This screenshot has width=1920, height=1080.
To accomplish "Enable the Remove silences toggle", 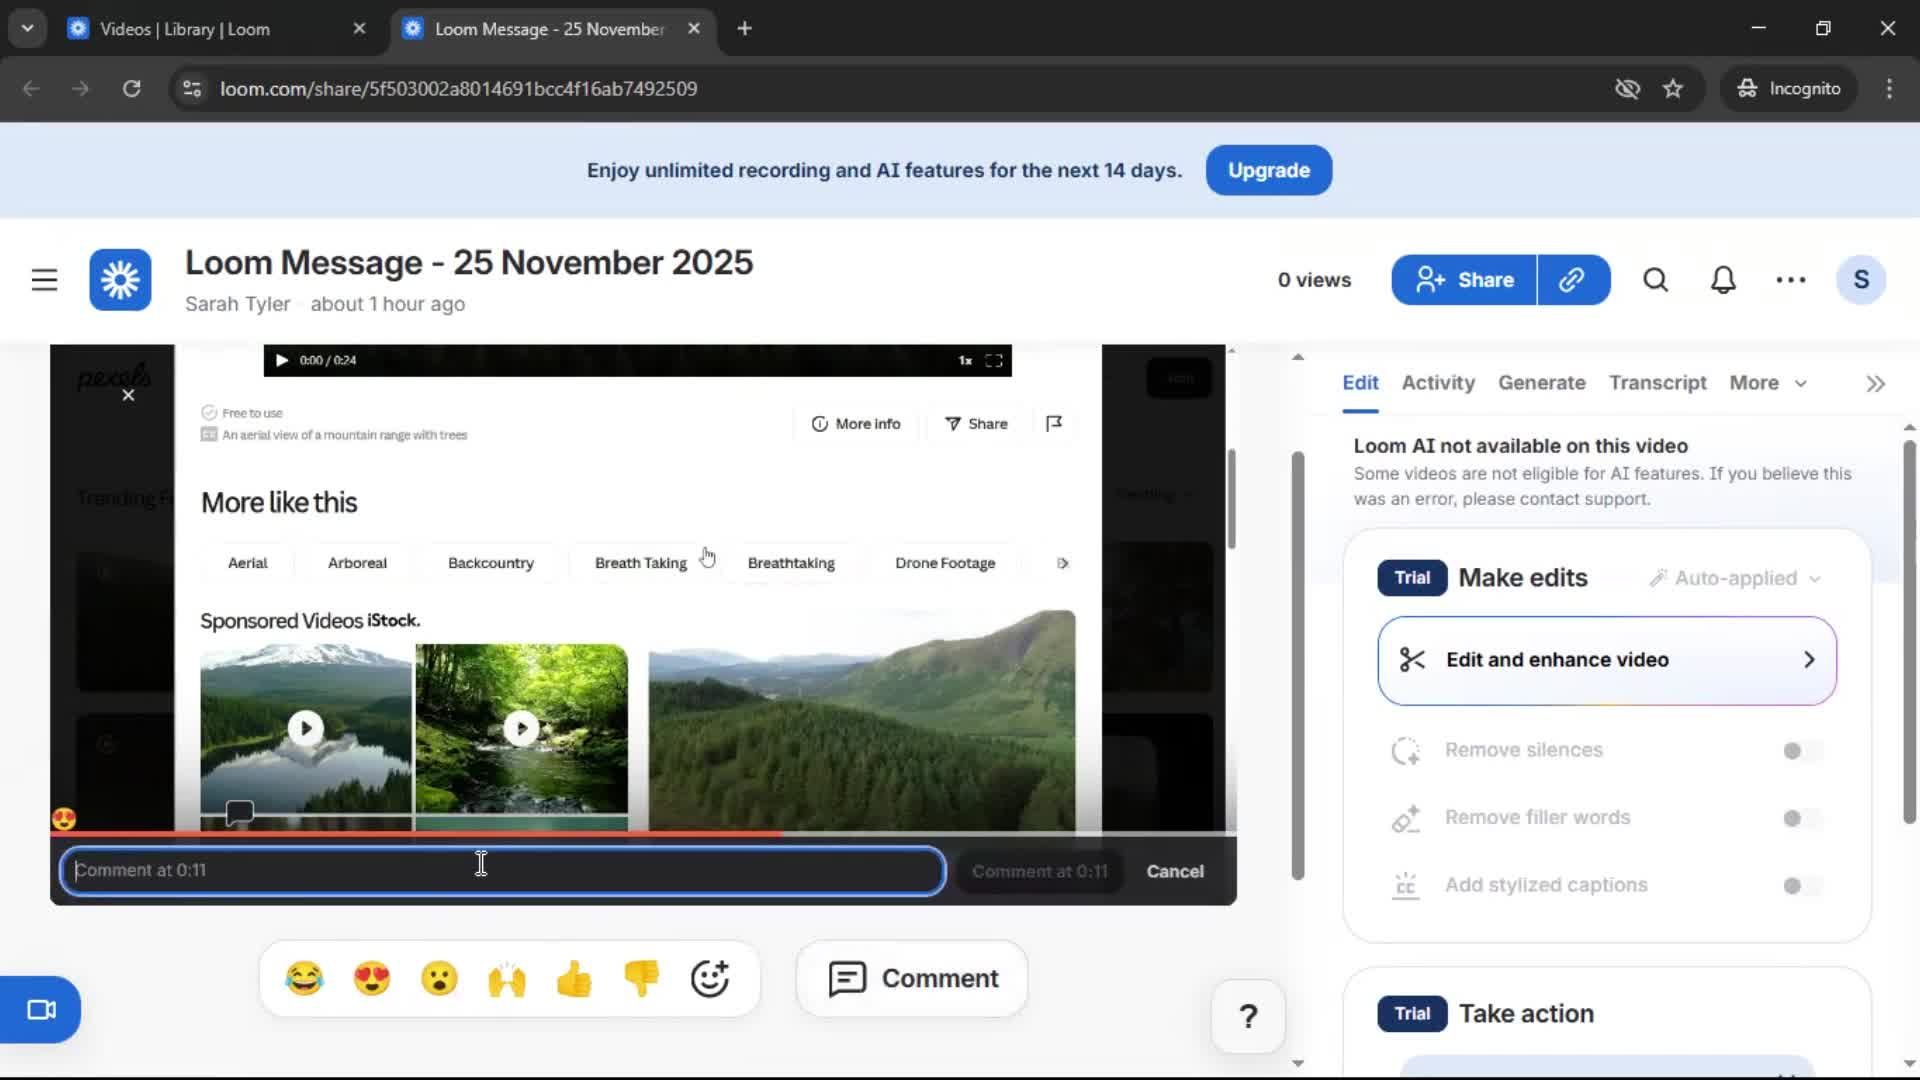I will coord(1795,750).
